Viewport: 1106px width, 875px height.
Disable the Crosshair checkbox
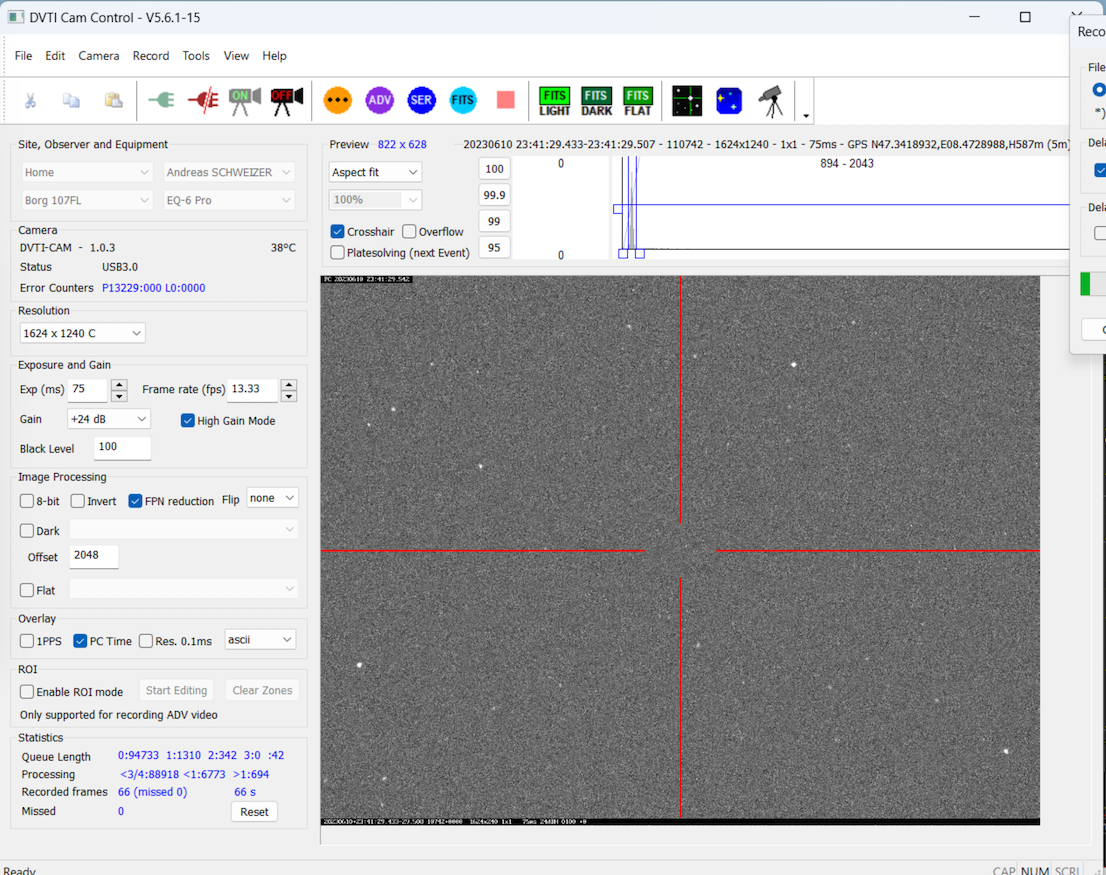click(338, 231)
